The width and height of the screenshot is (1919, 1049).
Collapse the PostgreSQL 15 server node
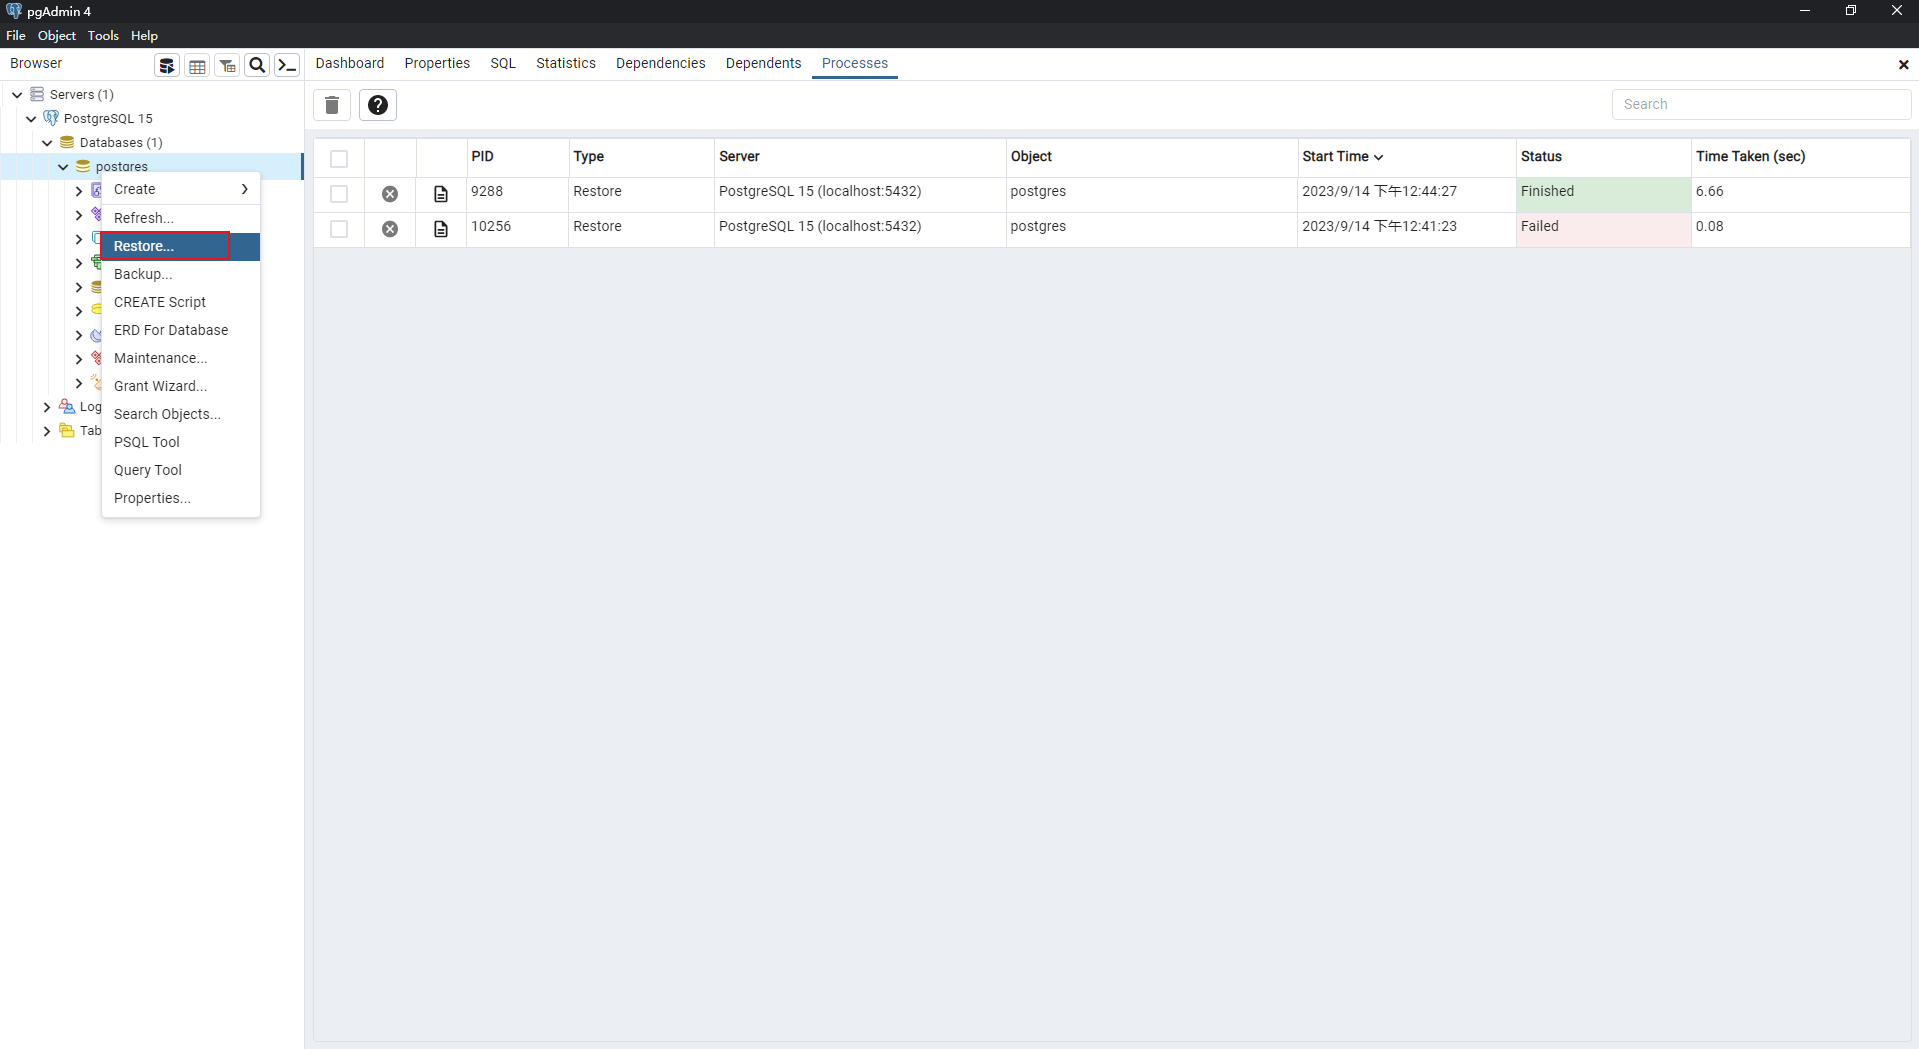31,119
